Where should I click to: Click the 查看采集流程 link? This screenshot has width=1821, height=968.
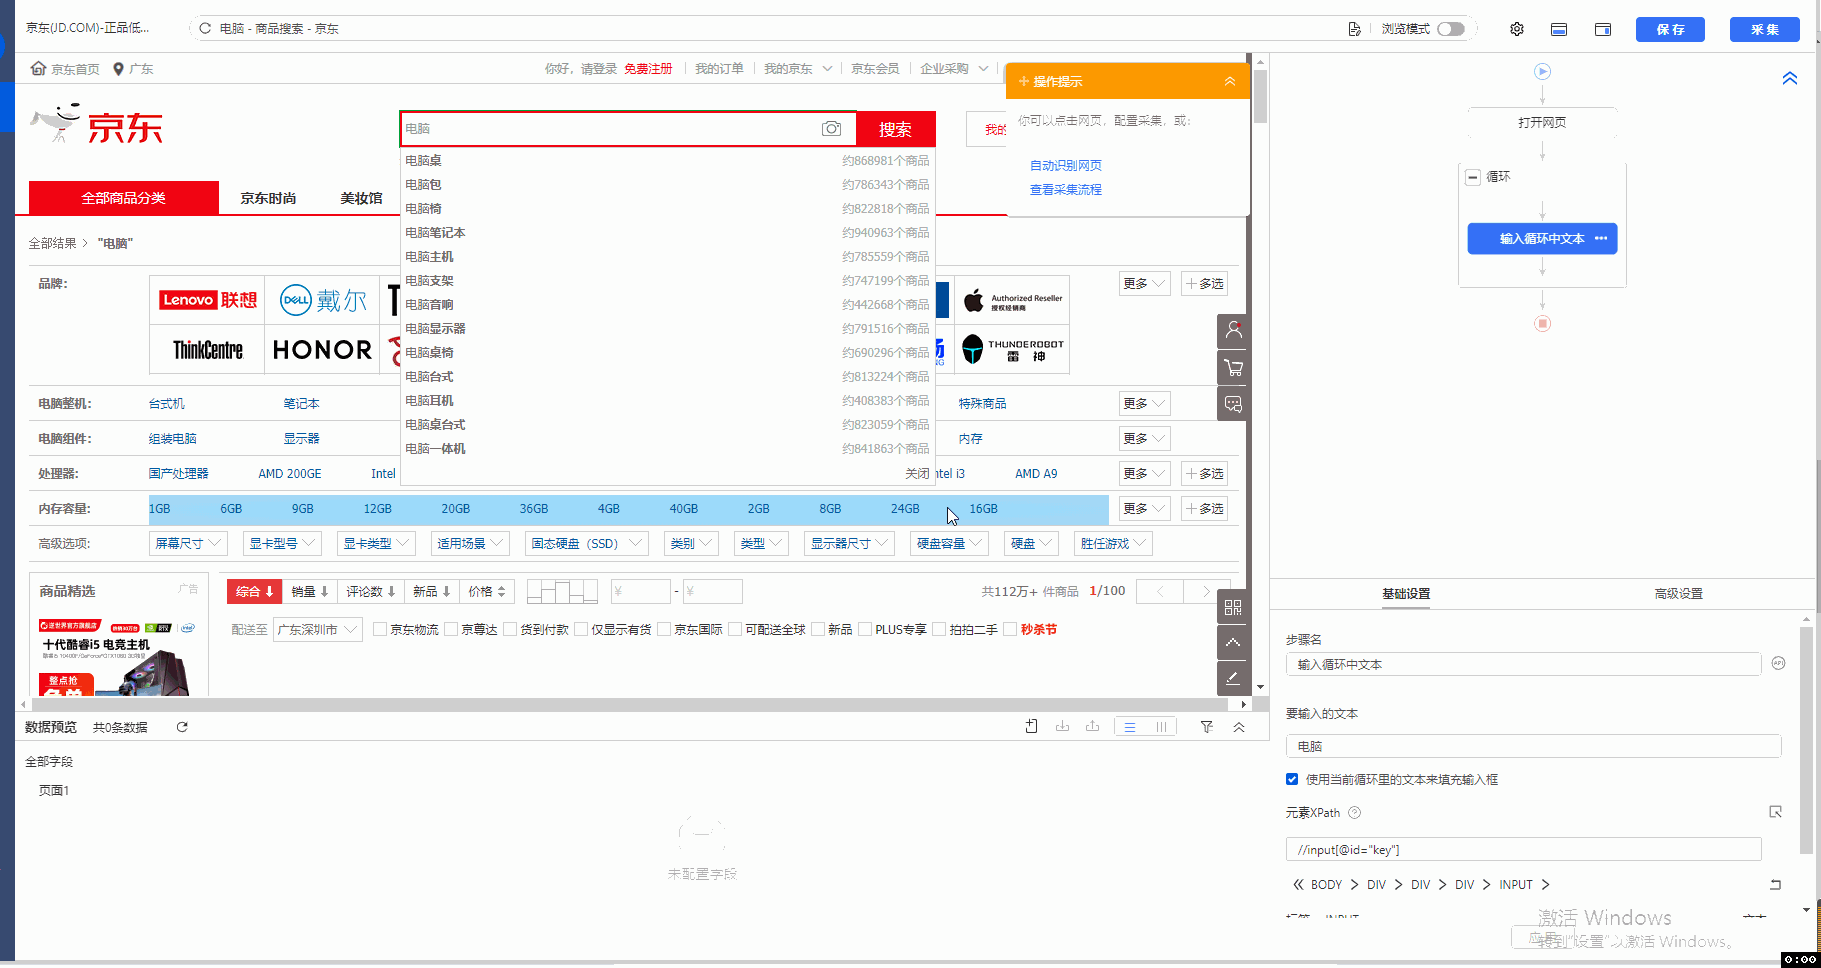1066,189
